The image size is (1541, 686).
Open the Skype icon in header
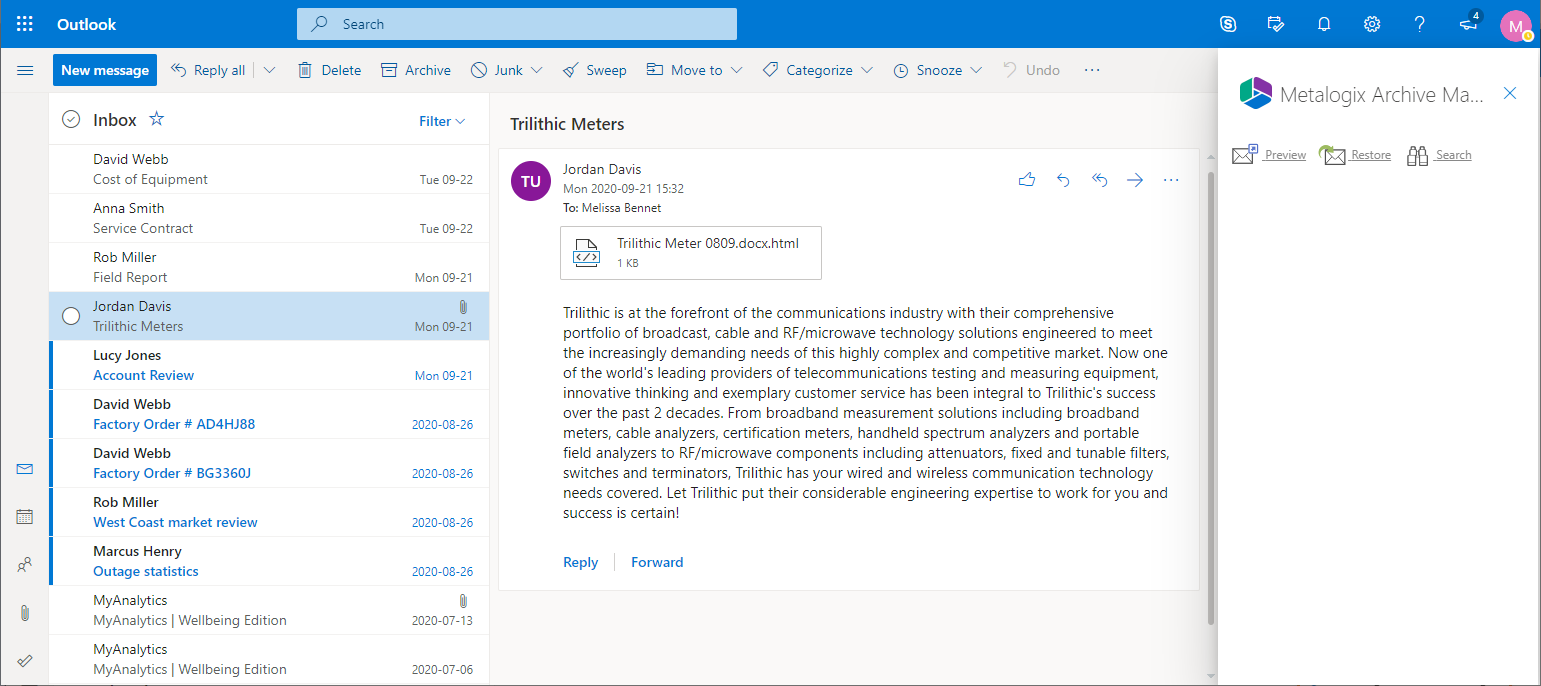tap(1228, 24)
